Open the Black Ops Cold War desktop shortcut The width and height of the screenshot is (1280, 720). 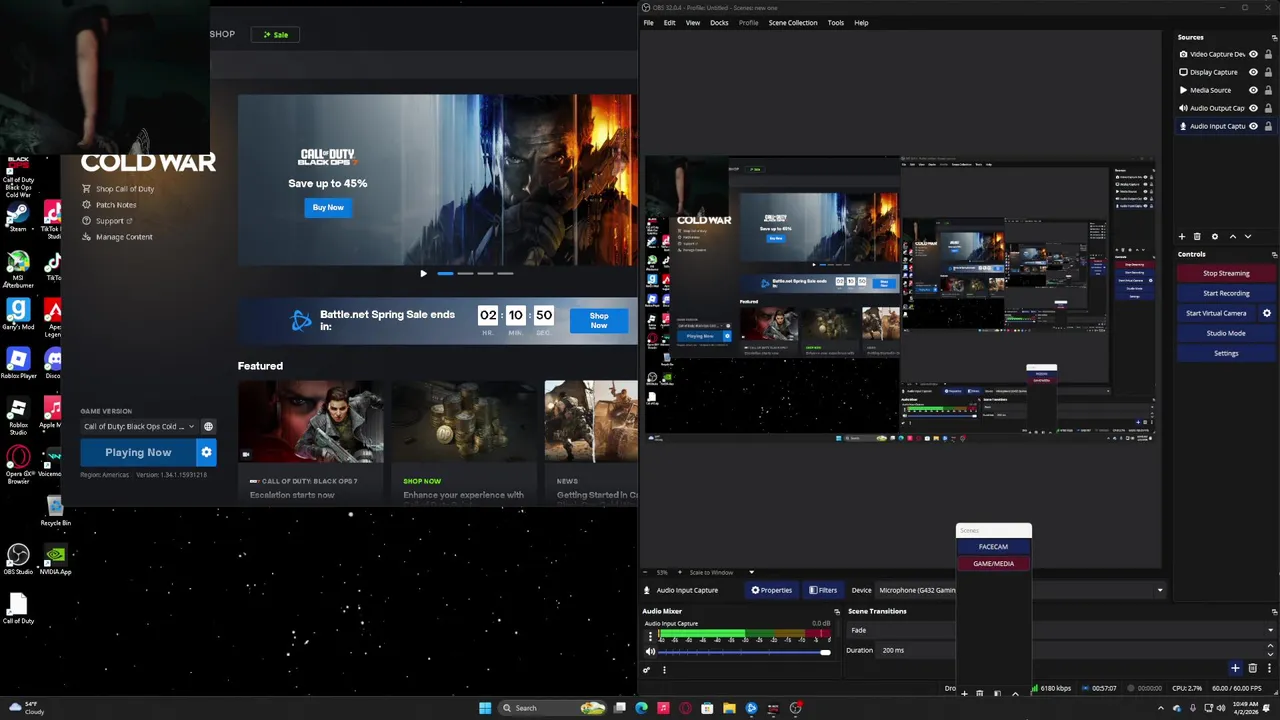(17, 177)
